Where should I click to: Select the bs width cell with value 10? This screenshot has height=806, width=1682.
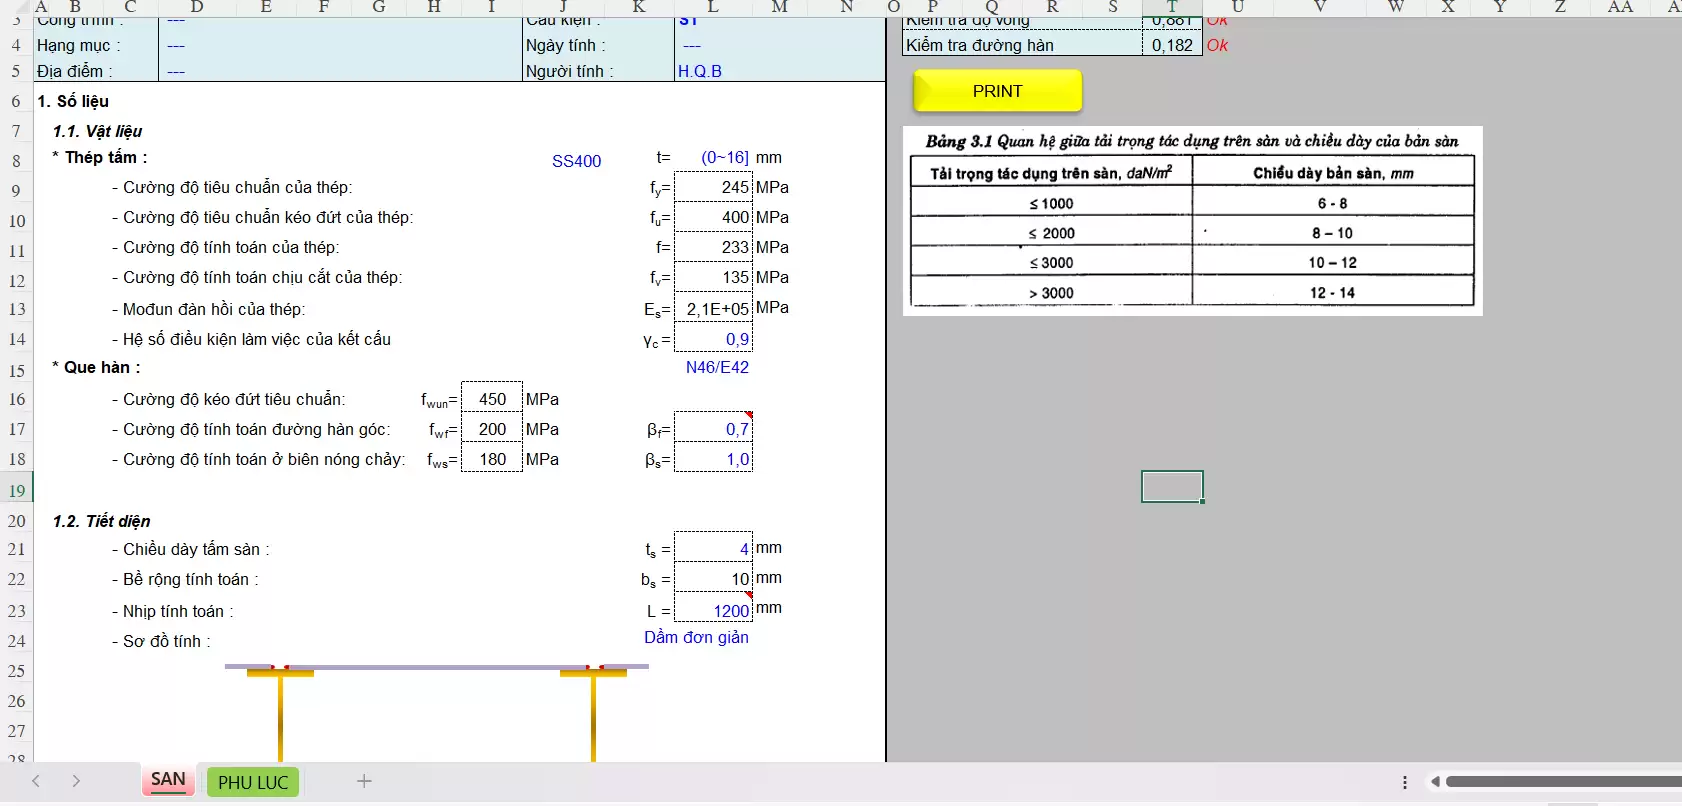pos(713,578)
